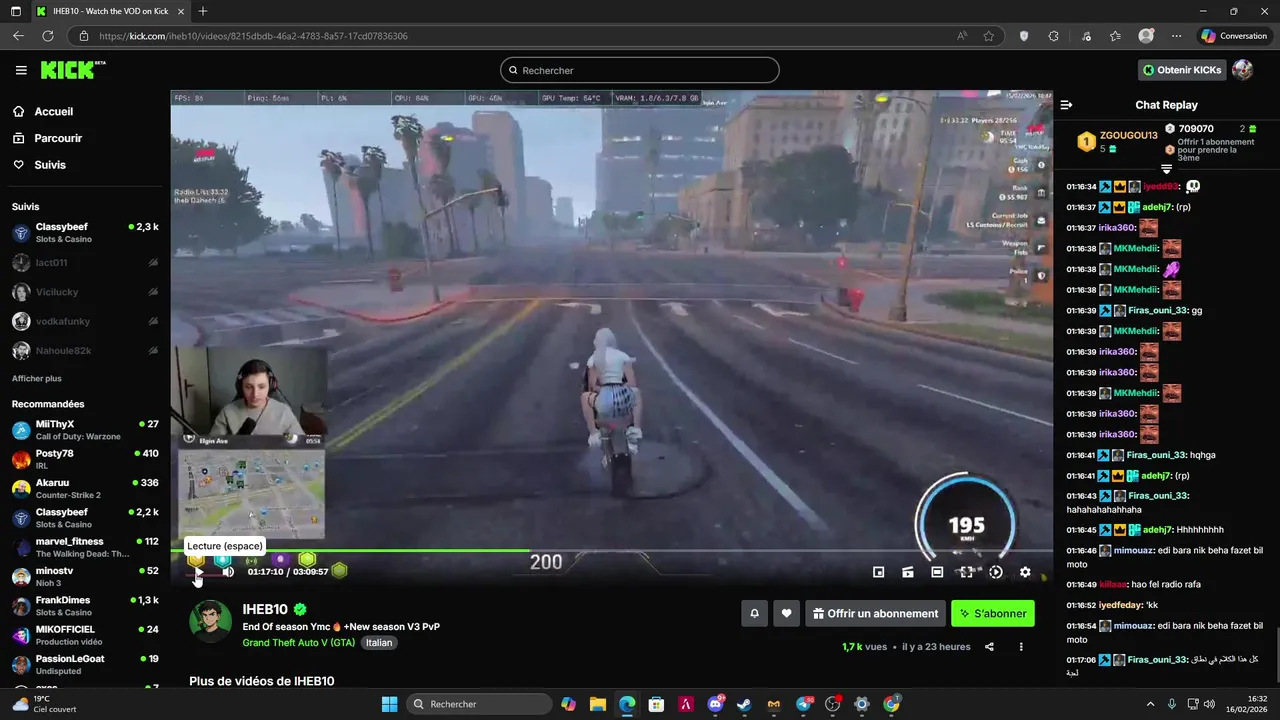Select the IHEB10 Kick VOD tab
Viewport: 1280px width, 720px height.
pos(111,11)
